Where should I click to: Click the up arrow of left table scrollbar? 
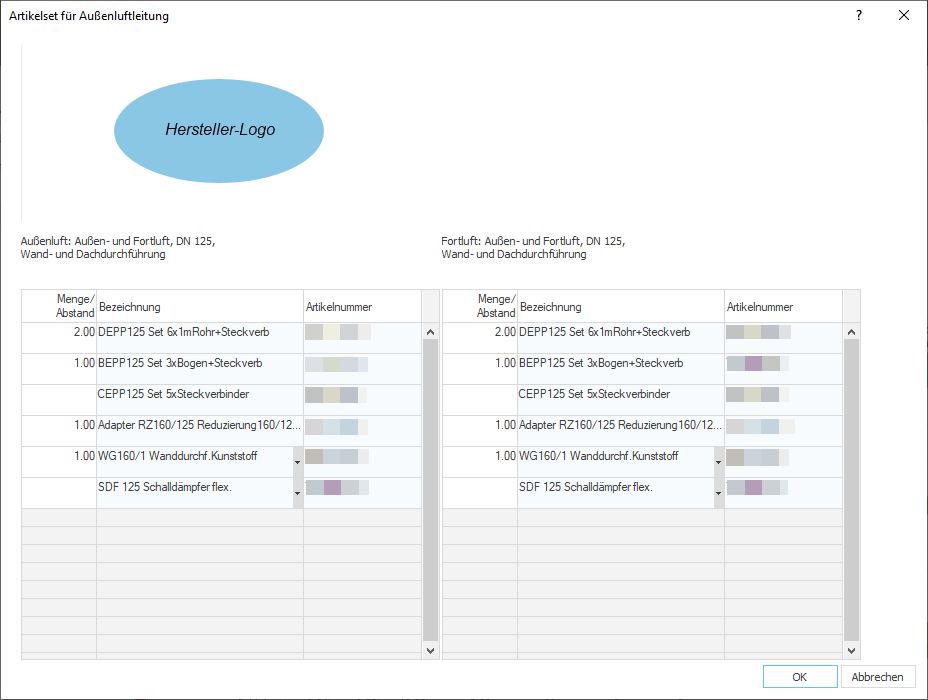[430, 332]
